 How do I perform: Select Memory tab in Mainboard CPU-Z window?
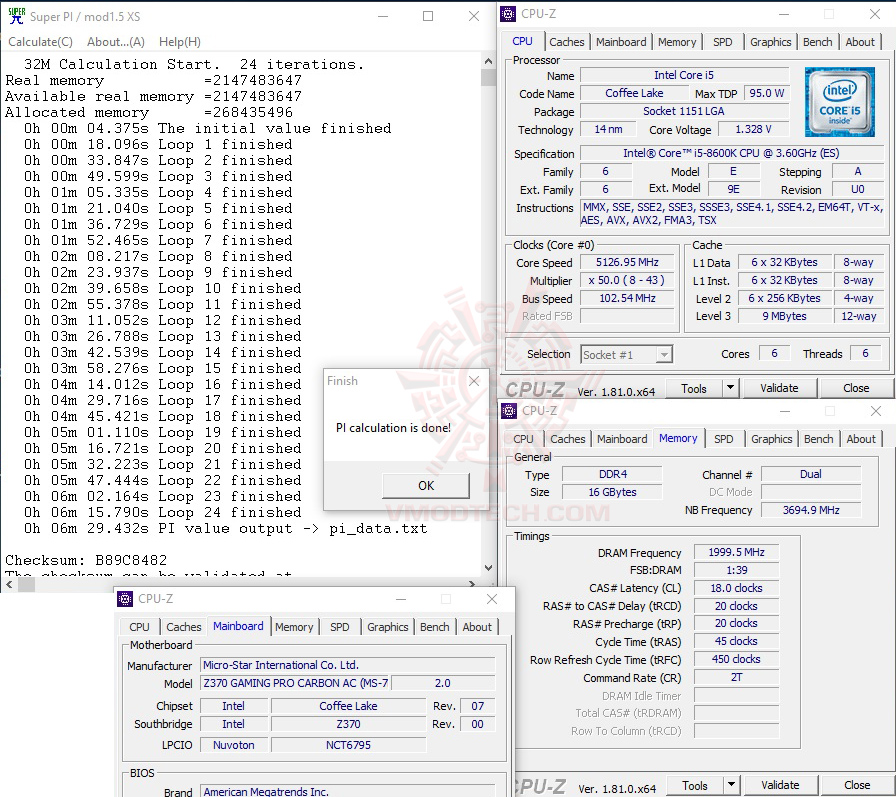point(294,627)
